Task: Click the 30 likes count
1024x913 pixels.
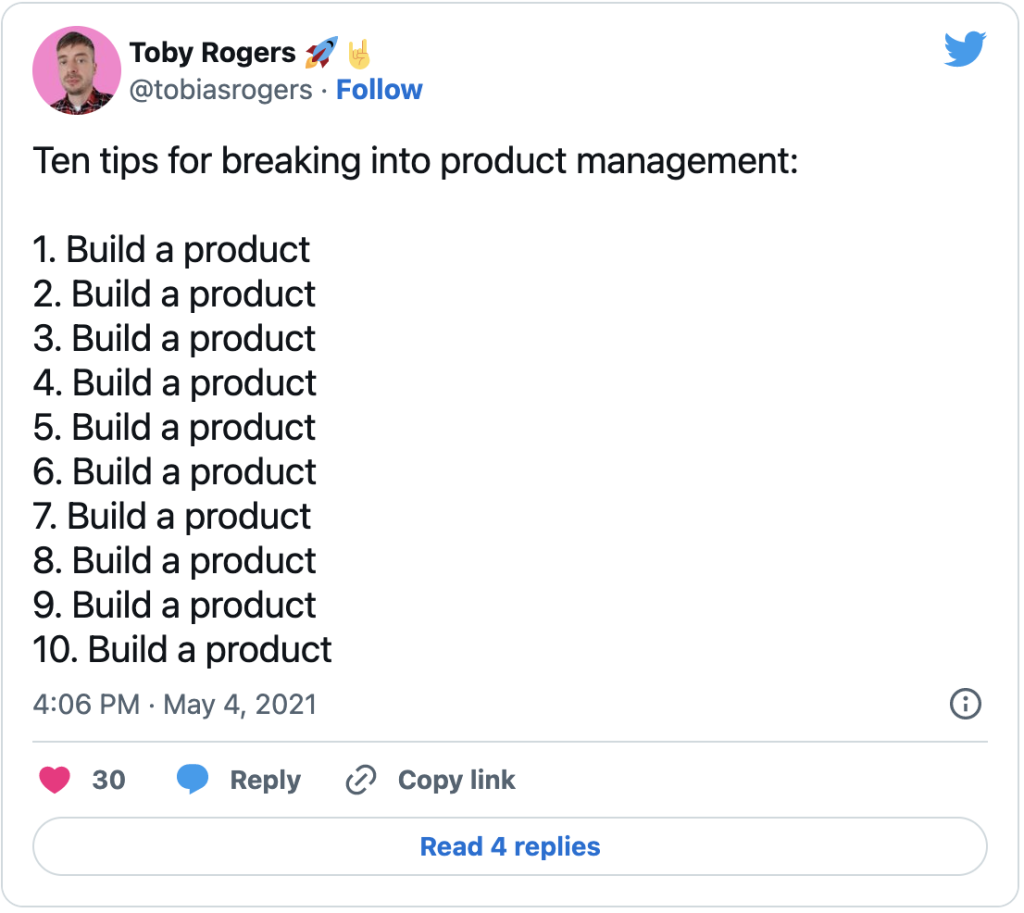Action: [x=108, y=780]
